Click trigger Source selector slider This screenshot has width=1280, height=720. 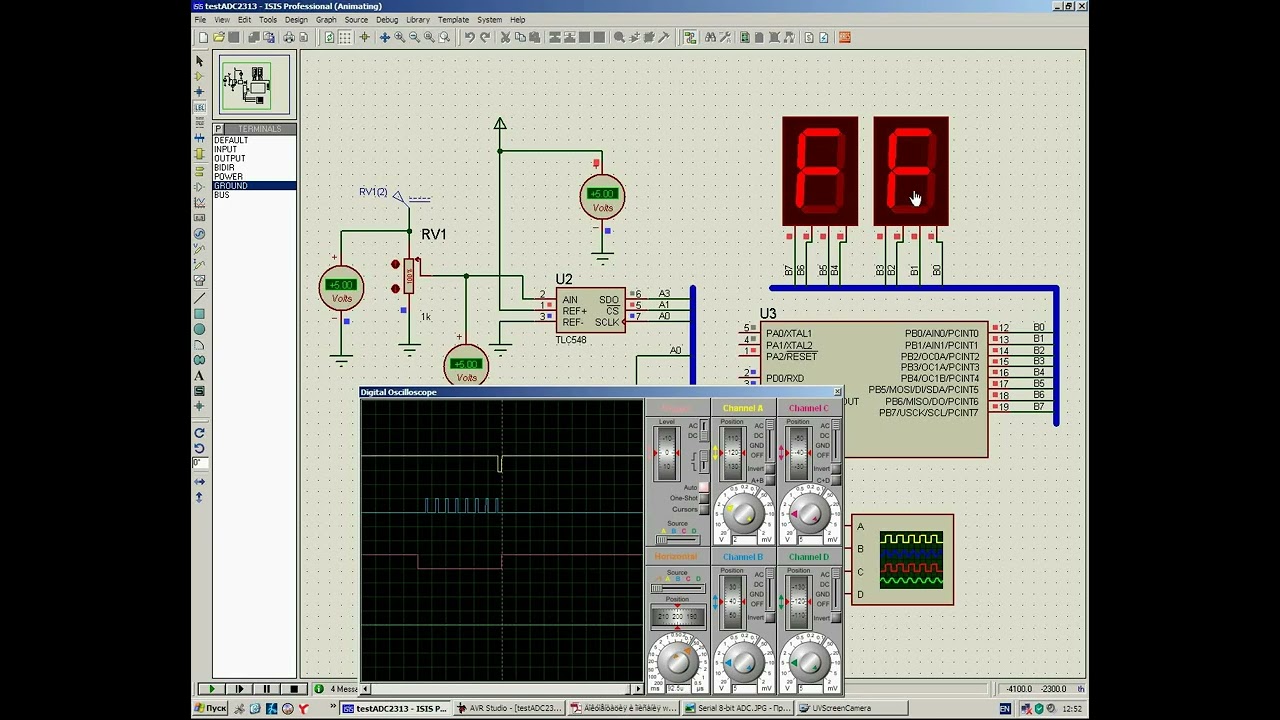pos(677,540)
